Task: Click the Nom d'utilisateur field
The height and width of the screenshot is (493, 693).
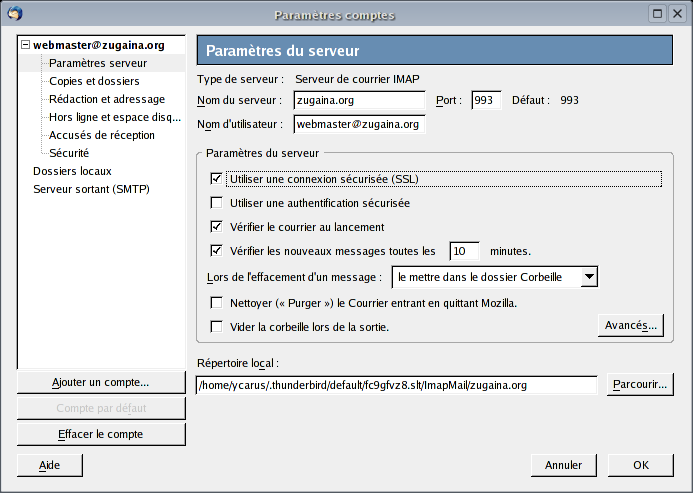Action: point(359,124)
